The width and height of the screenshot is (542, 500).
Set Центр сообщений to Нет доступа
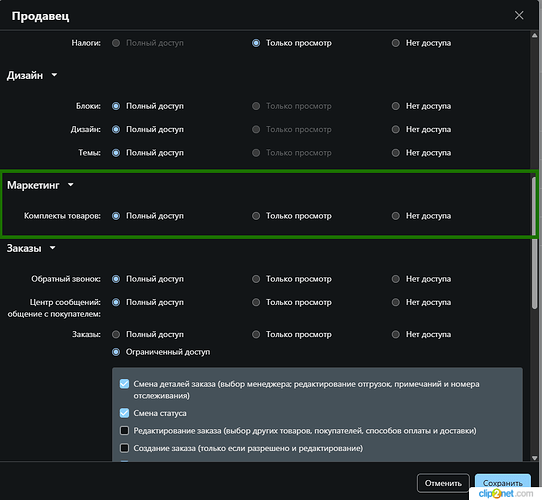point(395,303)
